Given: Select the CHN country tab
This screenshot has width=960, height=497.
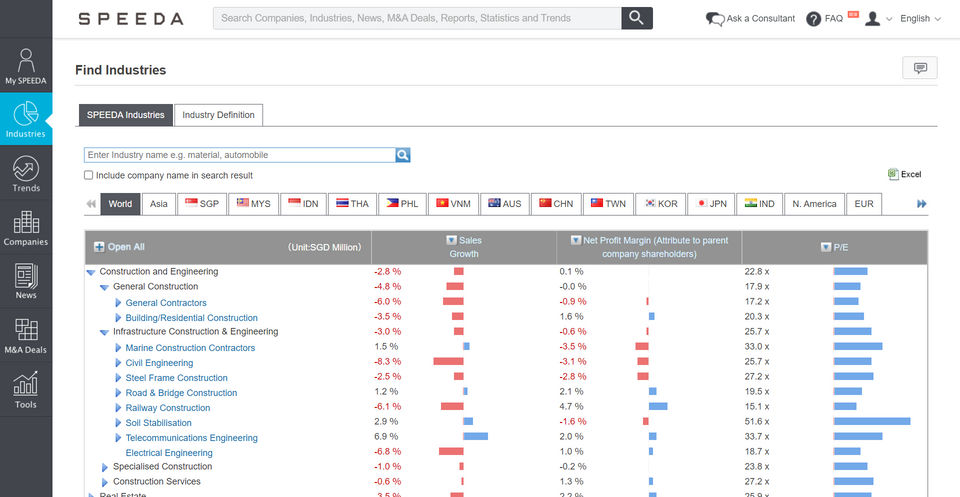Looking at the screenshot, I should [557, 204].
